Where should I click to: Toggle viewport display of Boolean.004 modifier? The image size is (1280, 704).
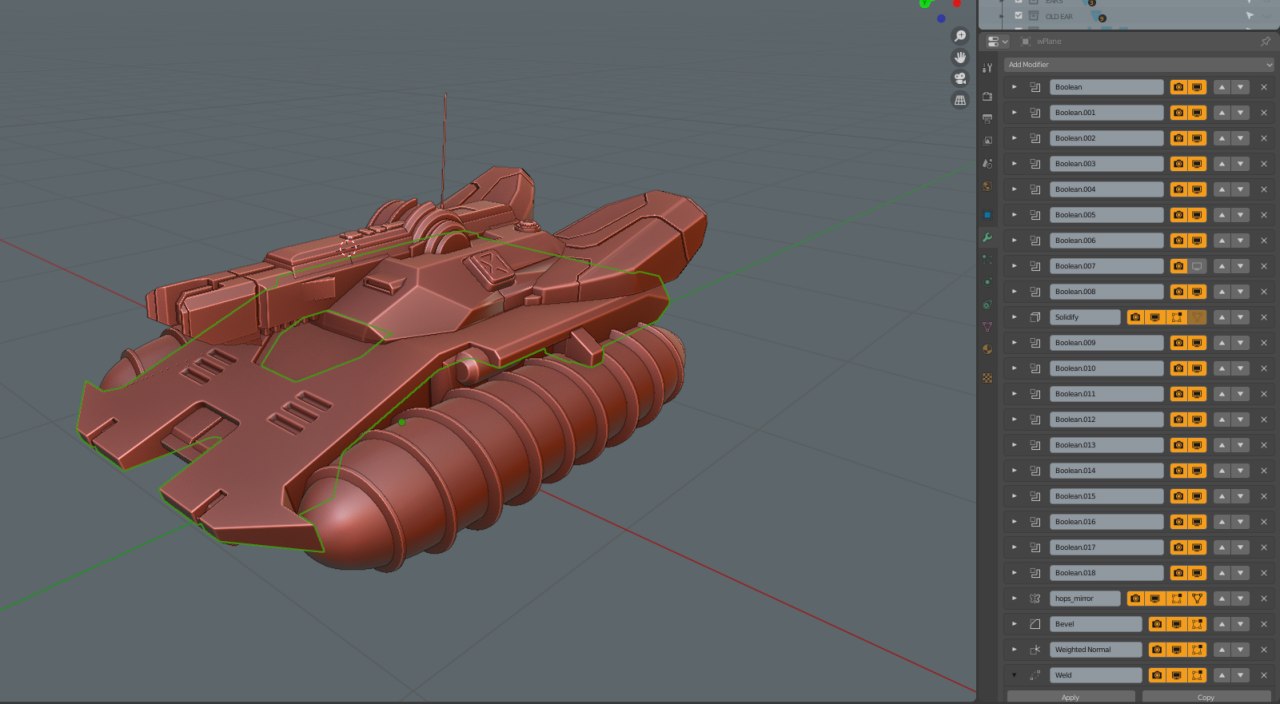click(1197, 189)
